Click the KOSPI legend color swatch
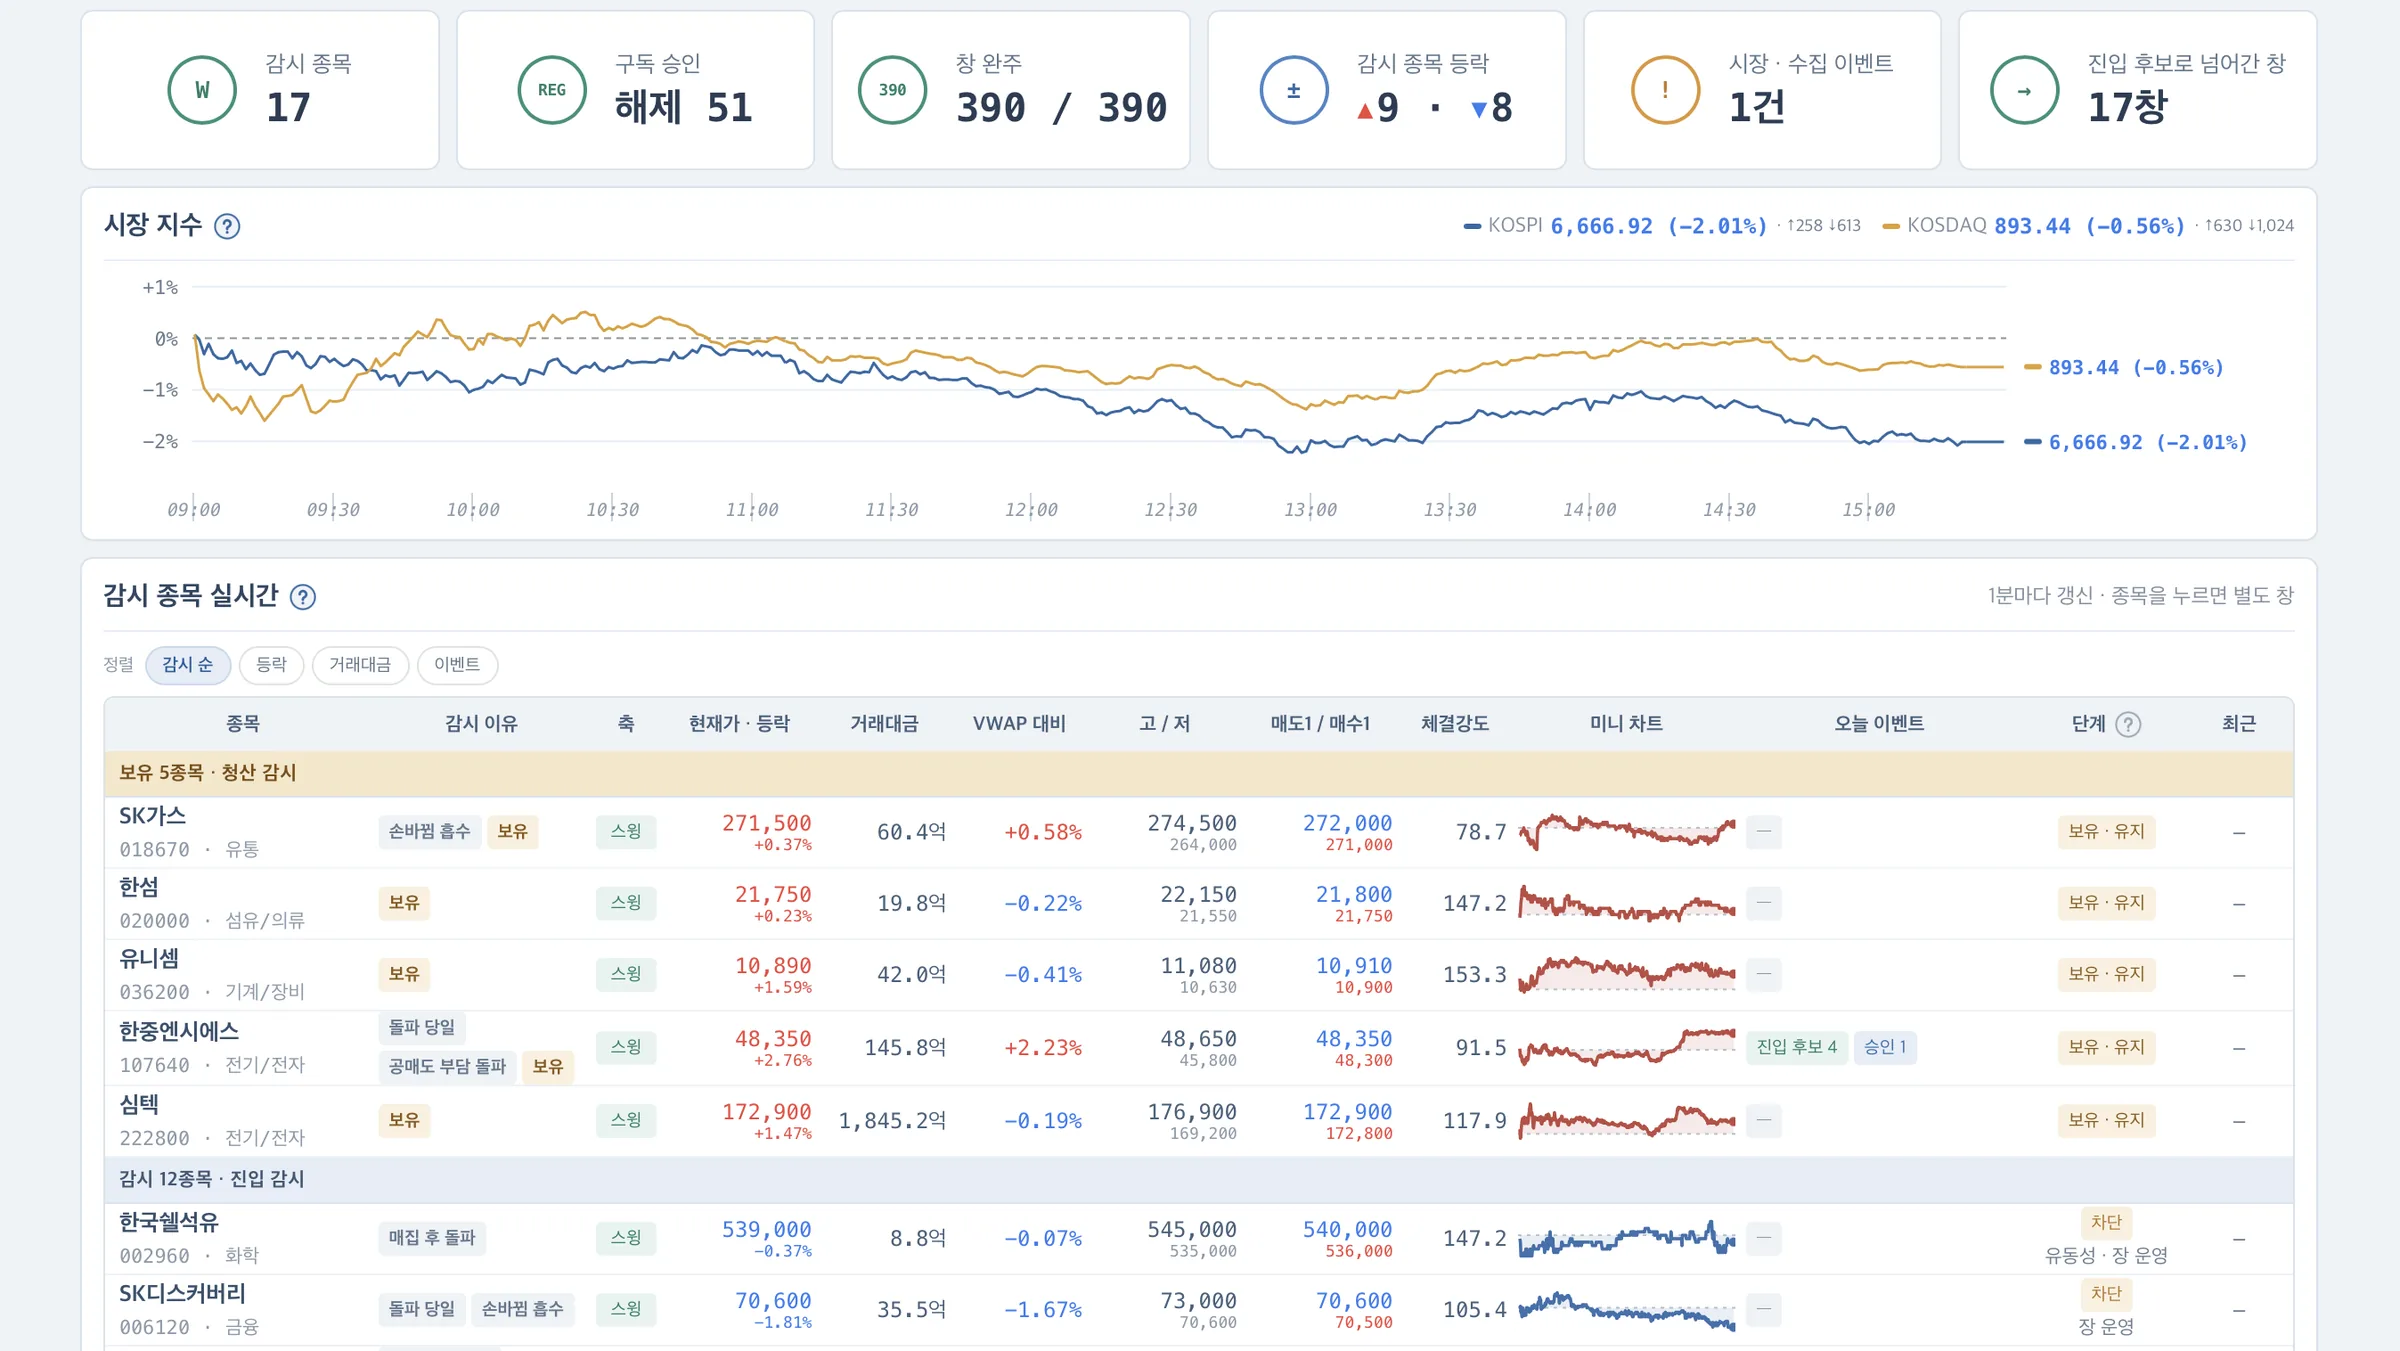This screenshot has width=2400, height=1351. click(1472, 226)
